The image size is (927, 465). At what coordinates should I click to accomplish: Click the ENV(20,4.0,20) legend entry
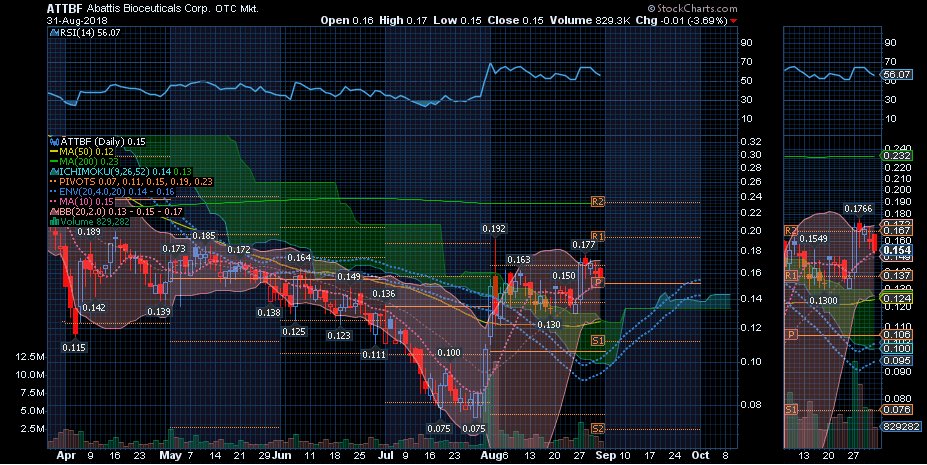click(x=116, y=192)
